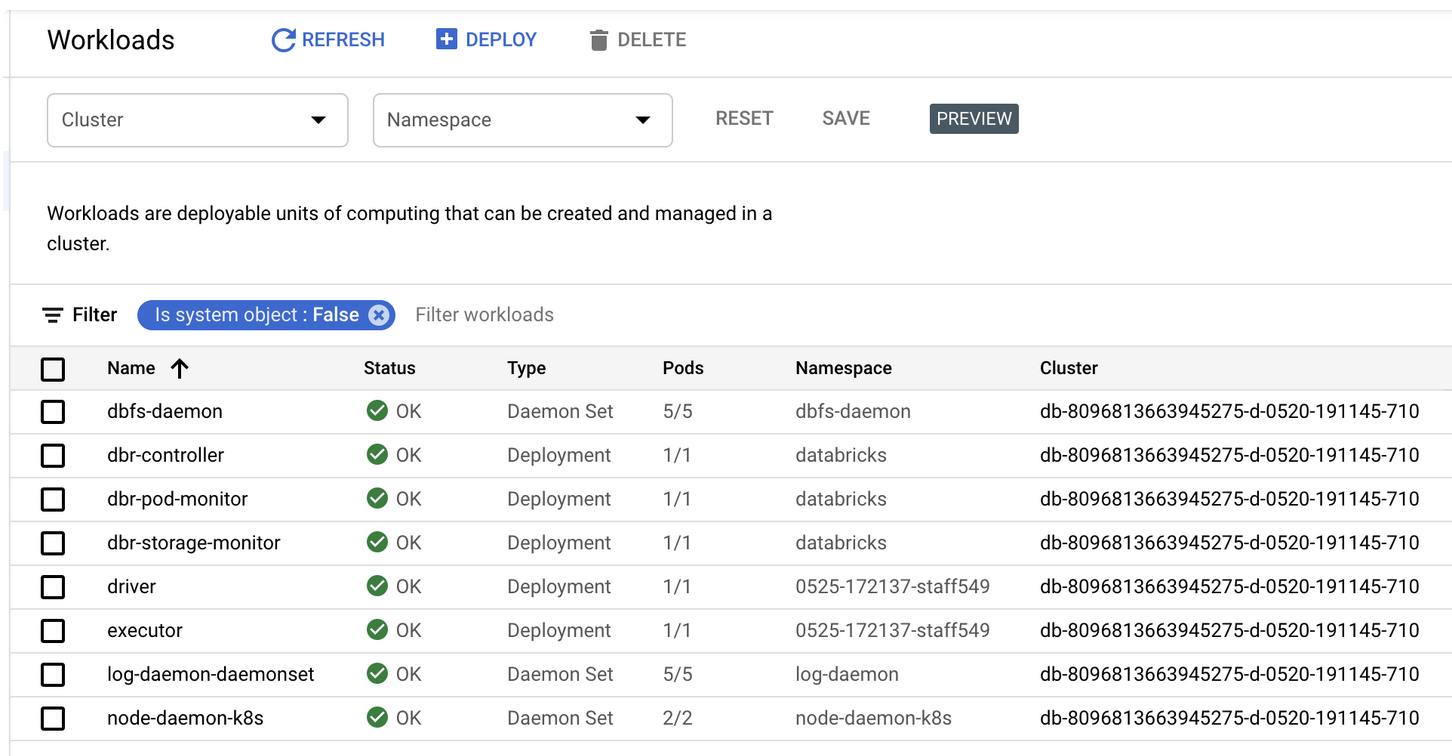Check the dbr-controller row checkbox
The height and width of the screenshot is (756, 1452).
(x=53, y=456)
